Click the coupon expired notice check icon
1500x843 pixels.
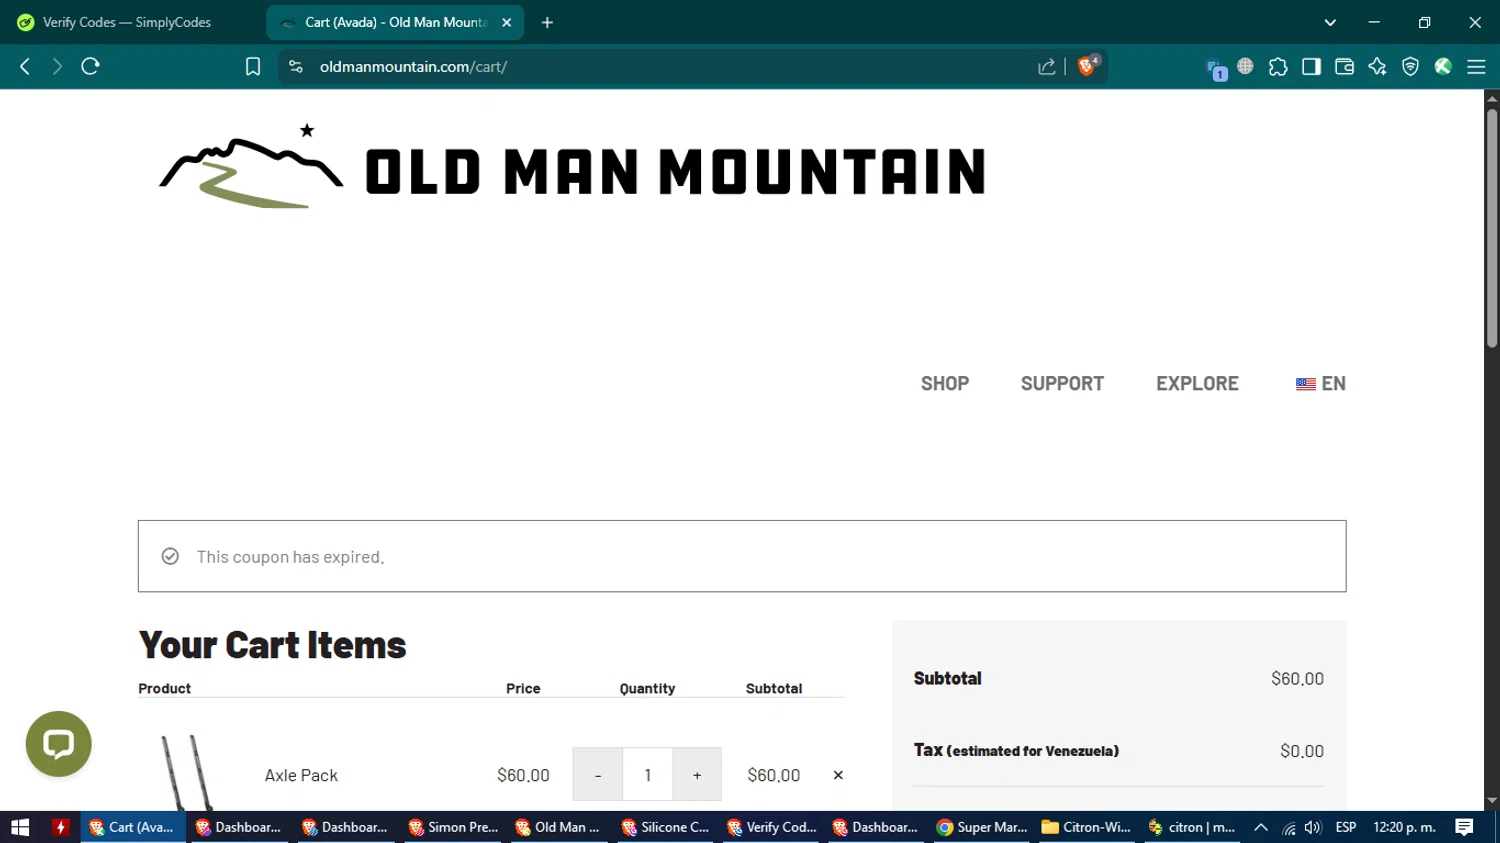tap(170, 556)
